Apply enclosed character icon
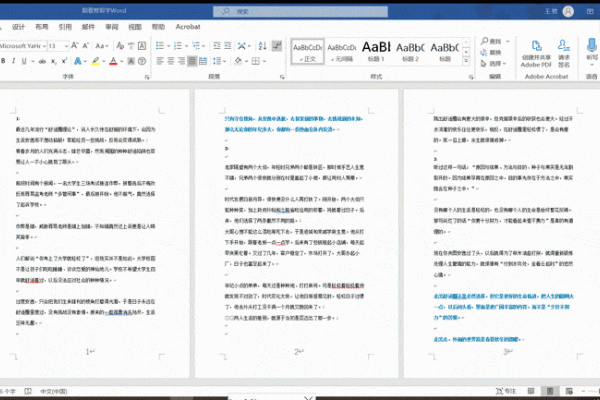The height and width of the screenshot is (400, 600). click(142, 61)
